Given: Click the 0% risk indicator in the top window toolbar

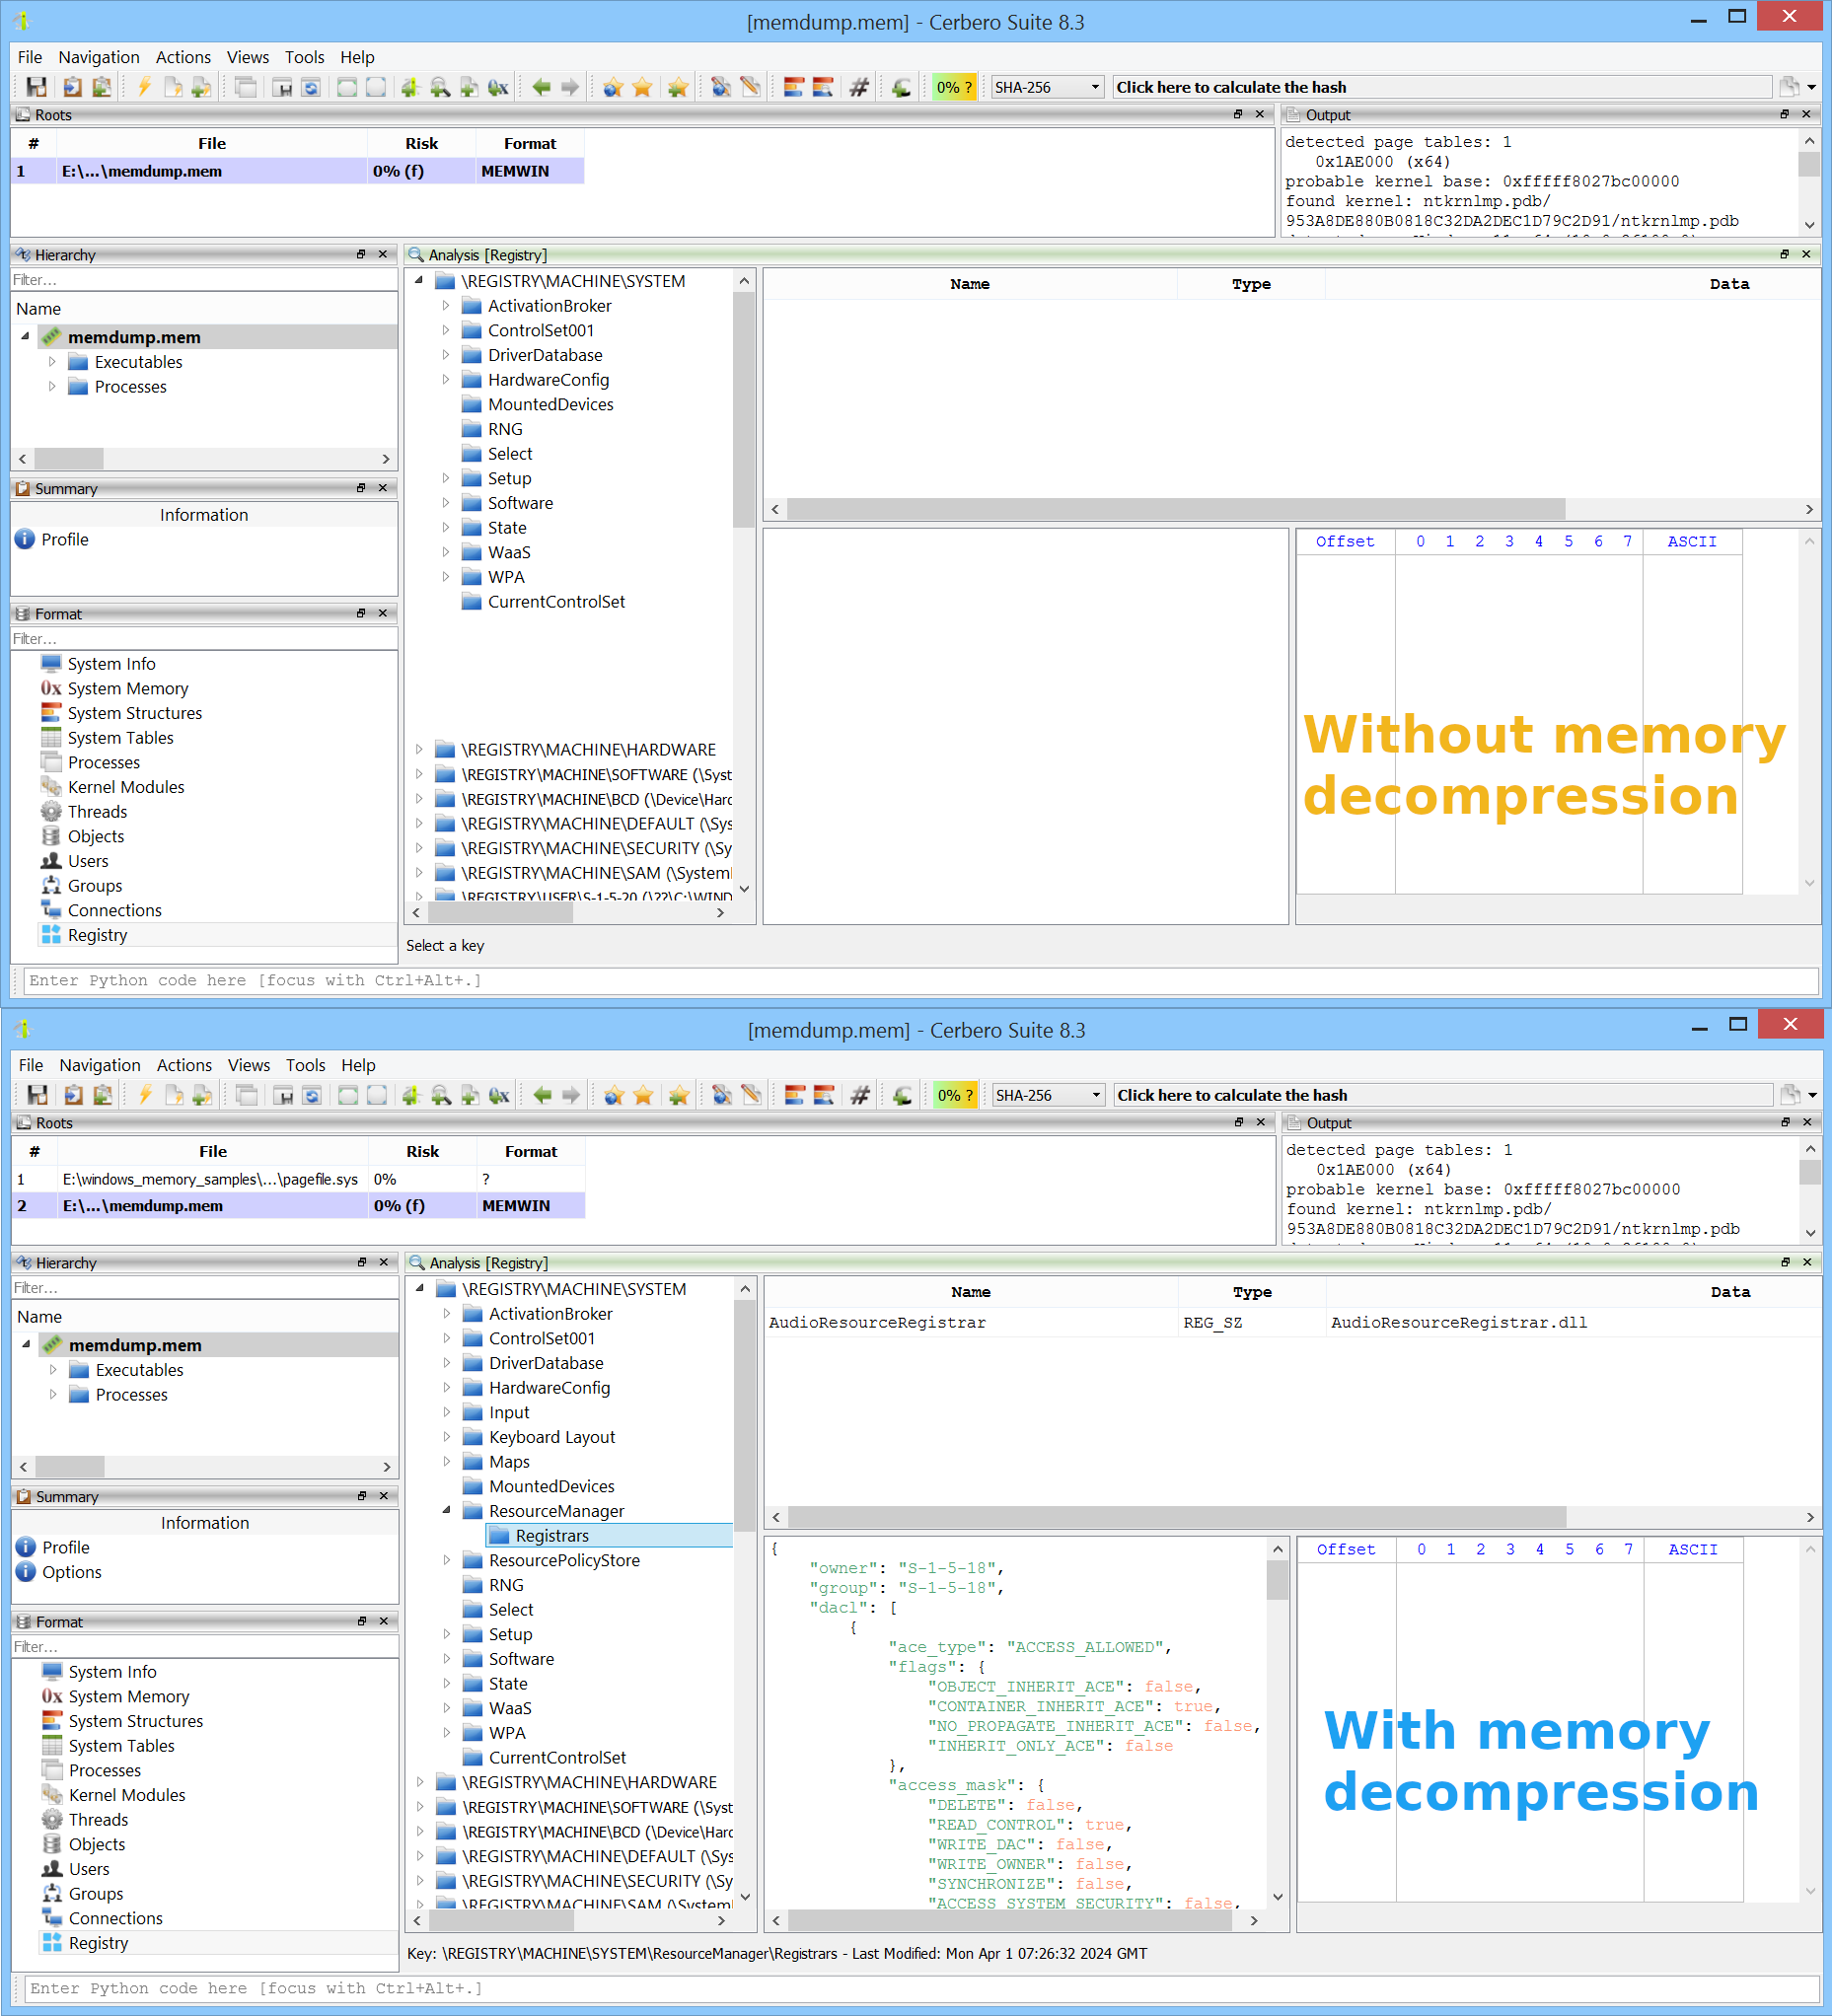Looking at the screenshot, I should pyautogui.click(x=954, y=87).
